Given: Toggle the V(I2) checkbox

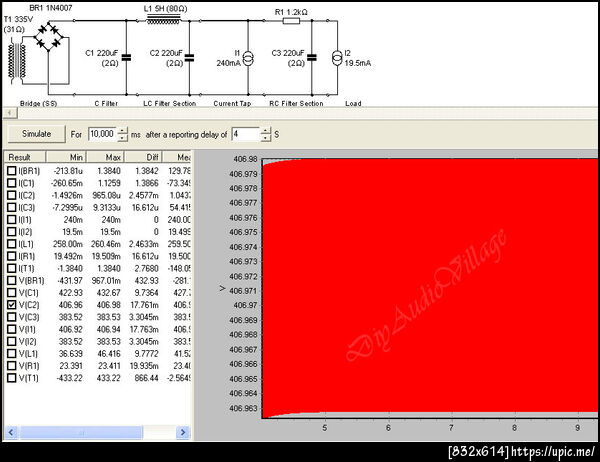Looking at the screenshot, I should [12, 341].
